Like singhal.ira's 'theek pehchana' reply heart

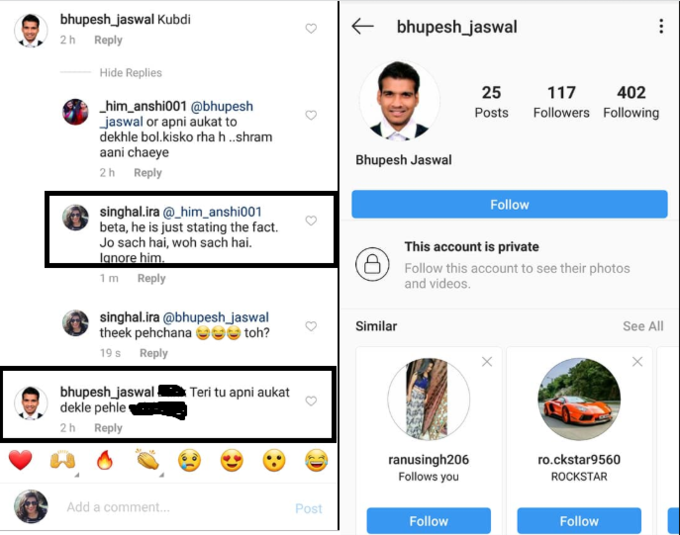pos(311,326)
